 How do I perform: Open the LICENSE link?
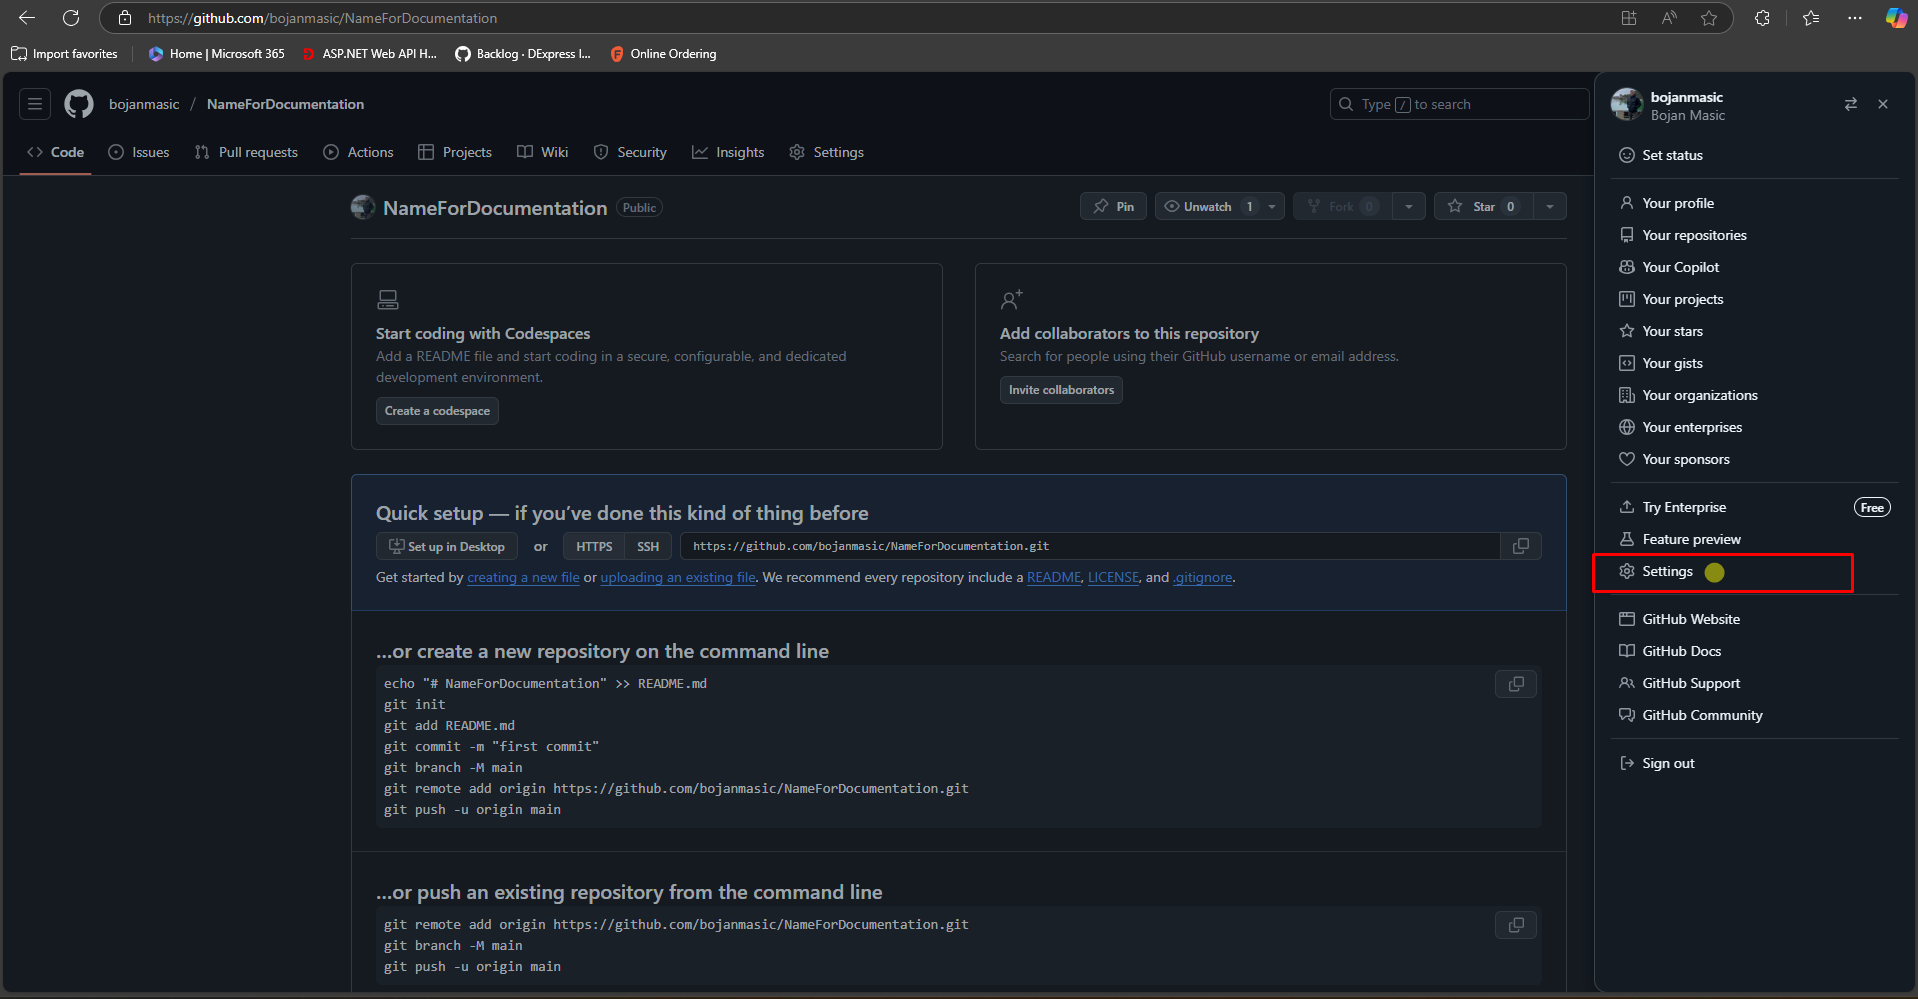pos(1113,577)
